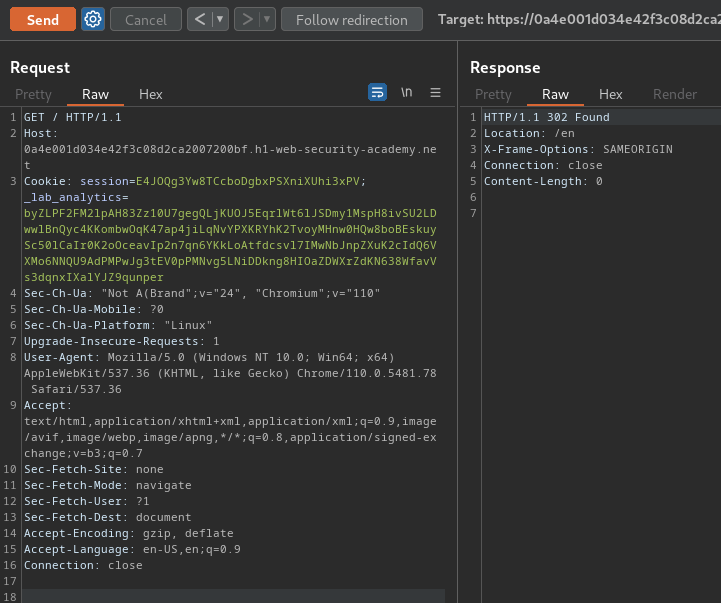Viewport: 721px width, 603px height.
Task: Select the Request Hex tab
Action: 151,94
